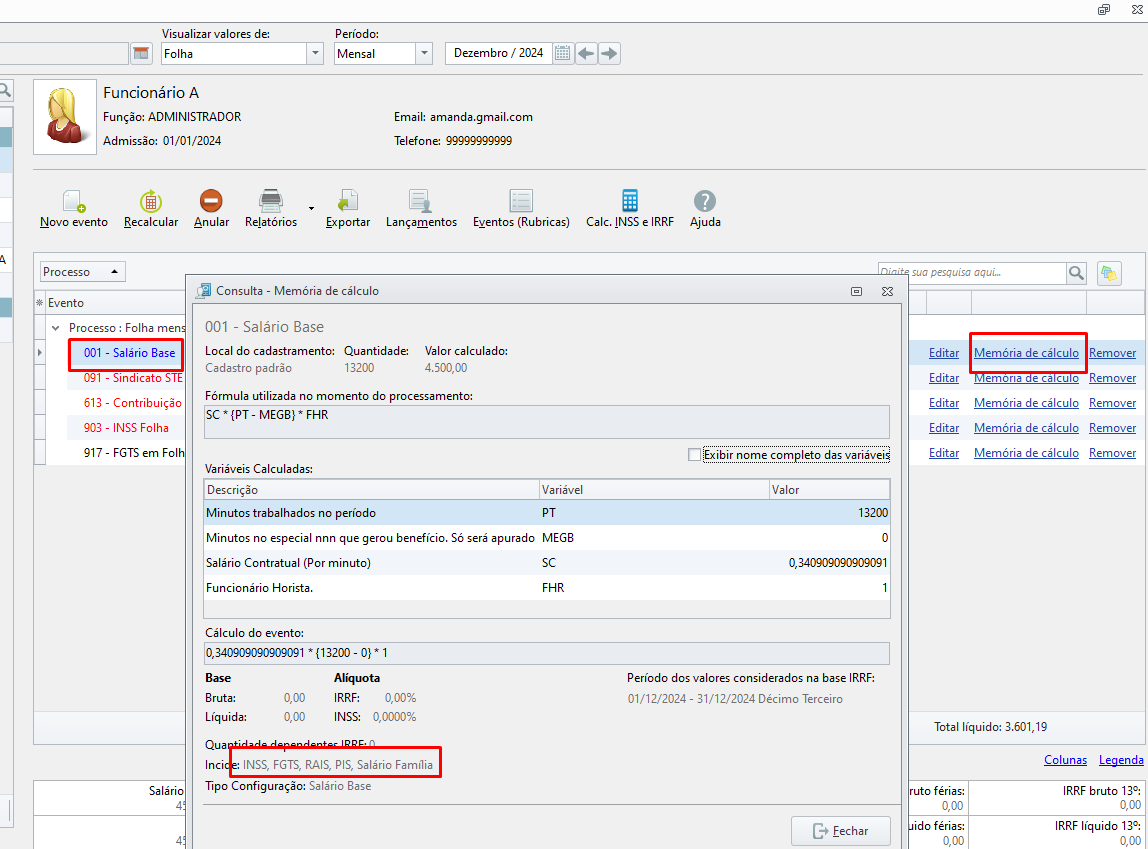The image size is (1148, 849).
Task: Open Calc. INSS e IRRF calculator
Action: click(x=630, y=201)
